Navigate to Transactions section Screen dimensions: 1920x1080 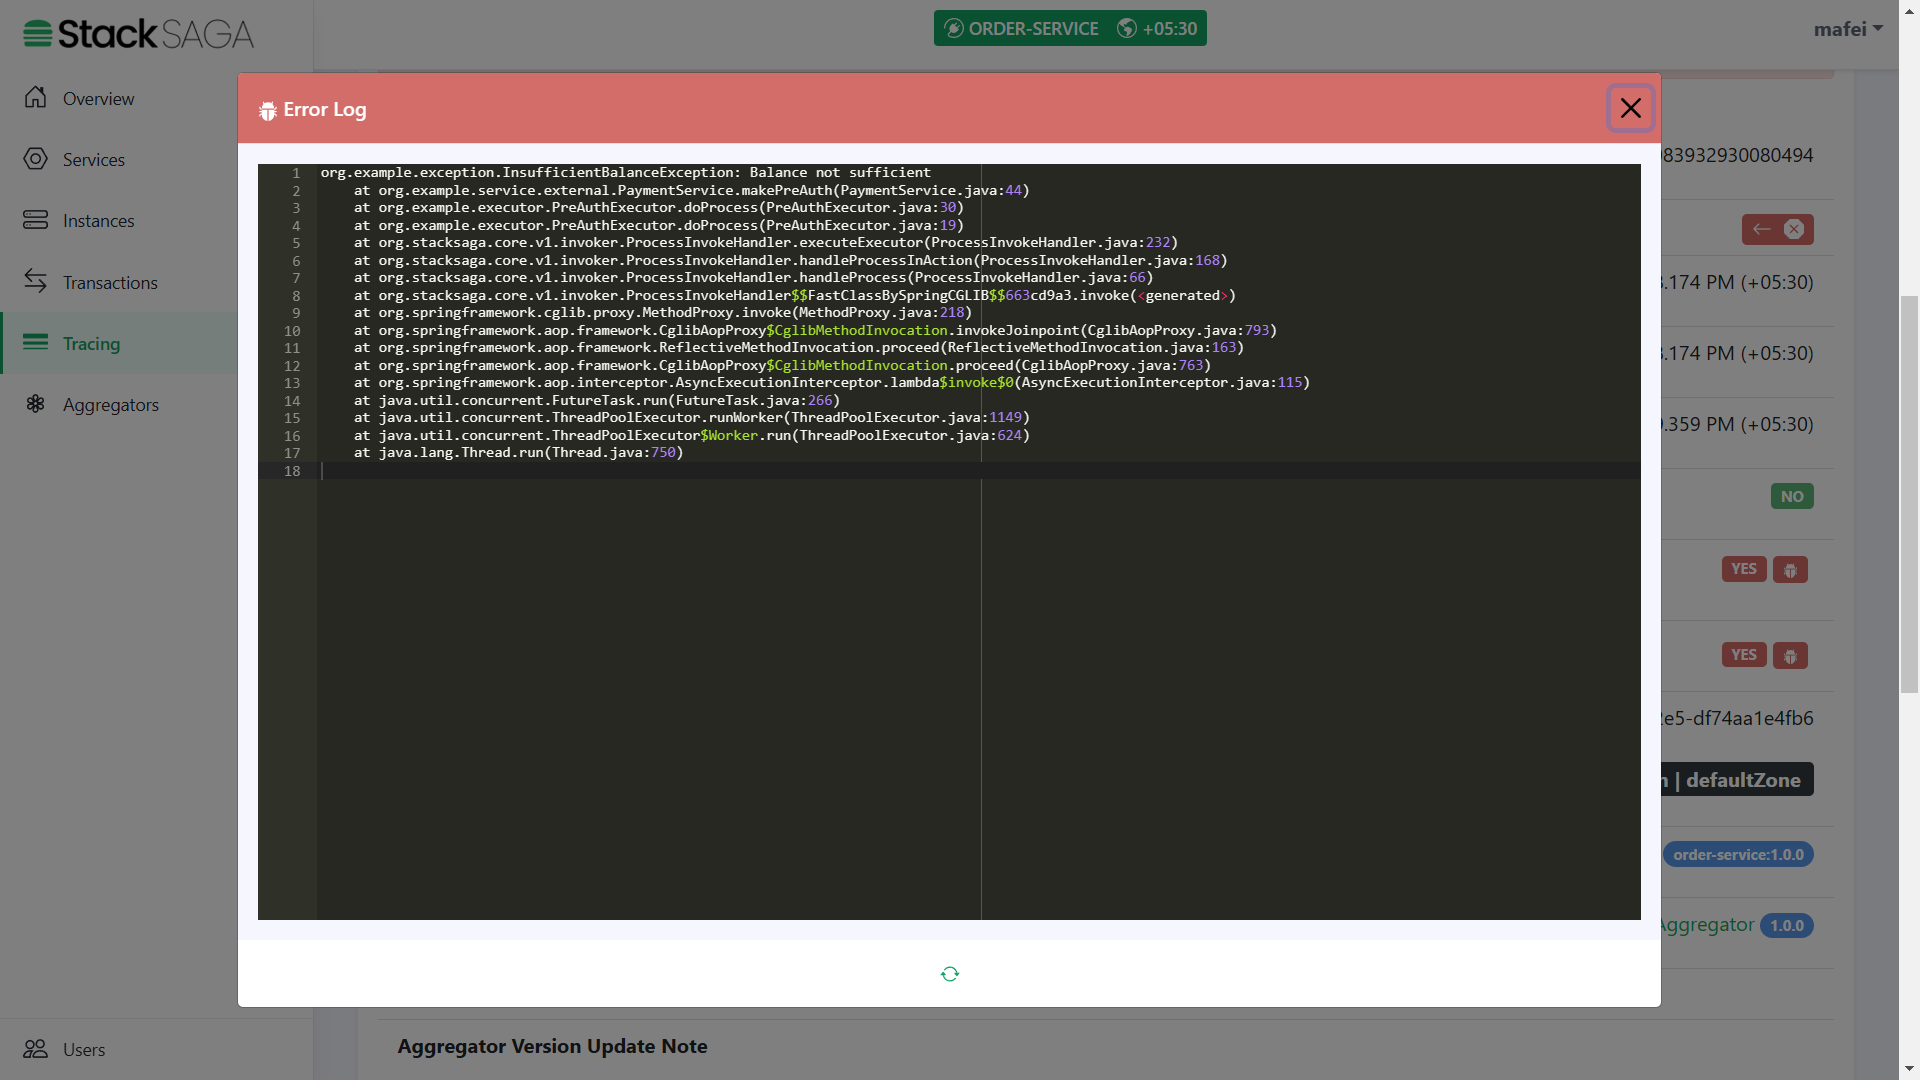[x=108, y=281]
